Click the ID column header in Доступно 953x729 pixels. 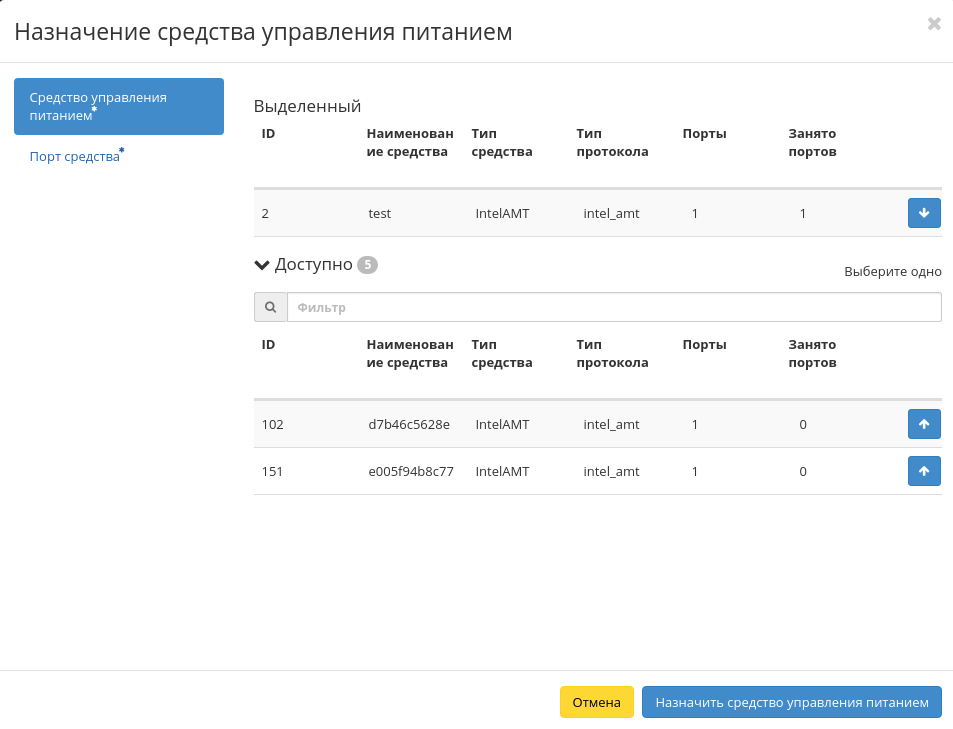[x=268, y=344]
